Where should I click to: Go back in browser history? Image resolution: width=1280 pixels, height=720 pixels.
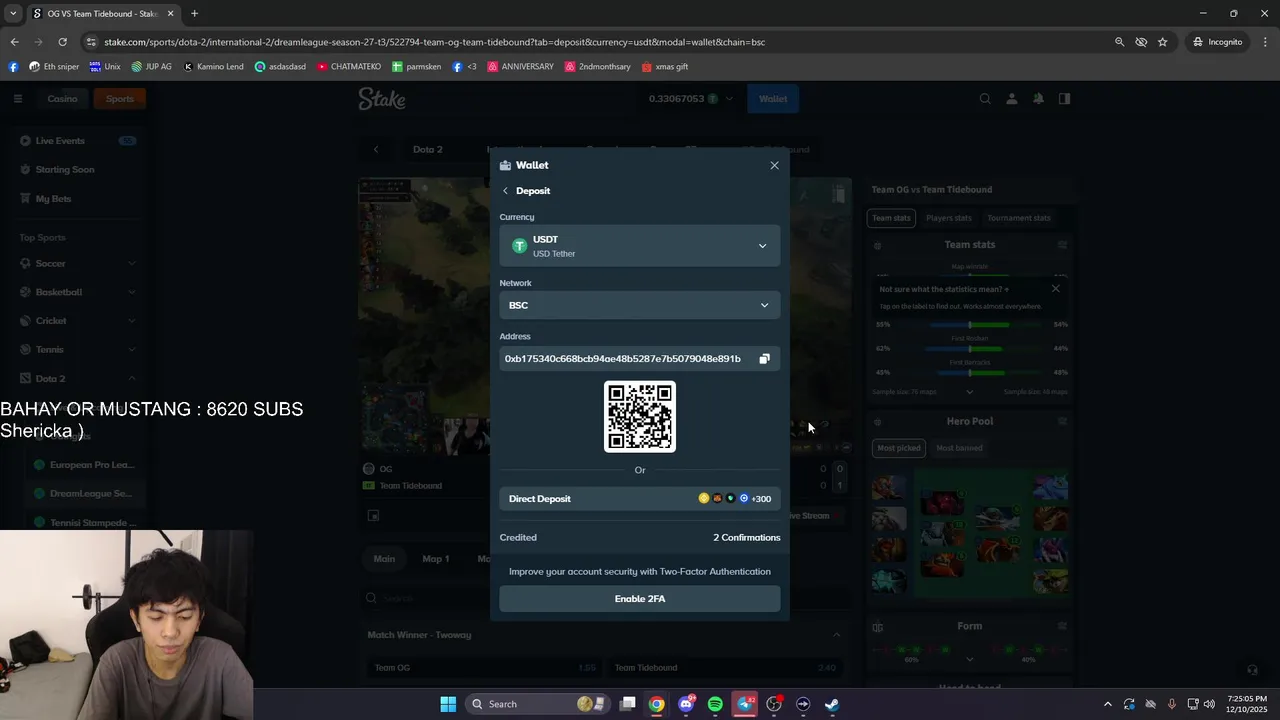click(14, 42)
